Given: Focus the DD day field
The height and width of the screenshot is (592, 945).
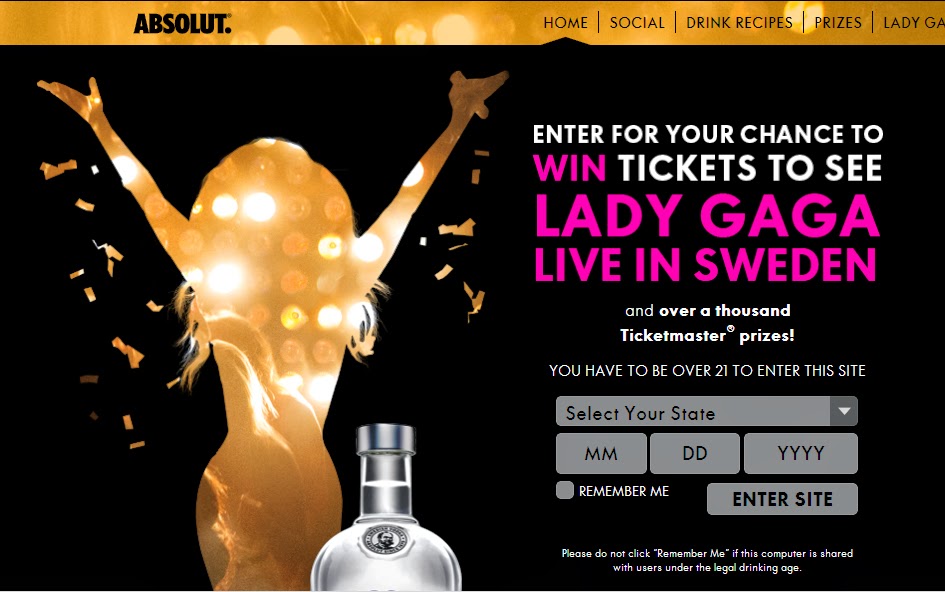Looking at the screenshot, I should tap(695, 453).
